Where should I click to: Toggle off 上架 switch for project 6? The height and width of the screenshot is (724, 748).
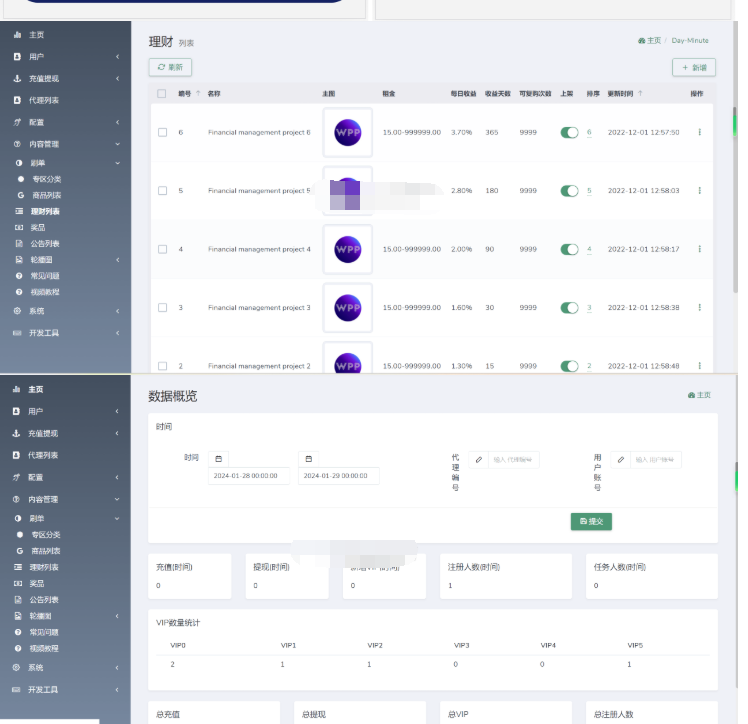tap(569, 132)
